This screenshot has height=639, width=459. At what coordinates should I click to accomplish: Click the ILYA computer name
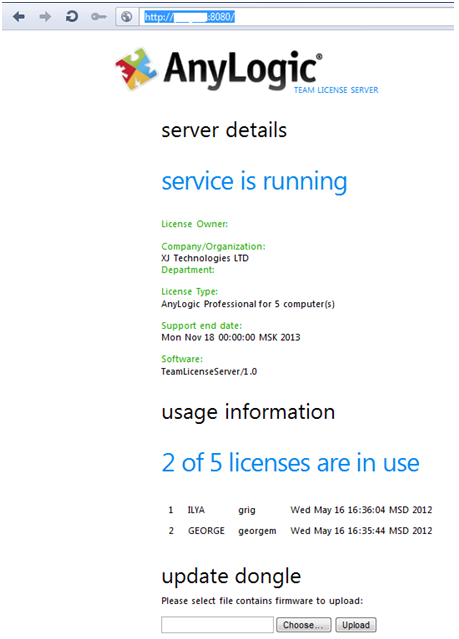coord(196,510)
